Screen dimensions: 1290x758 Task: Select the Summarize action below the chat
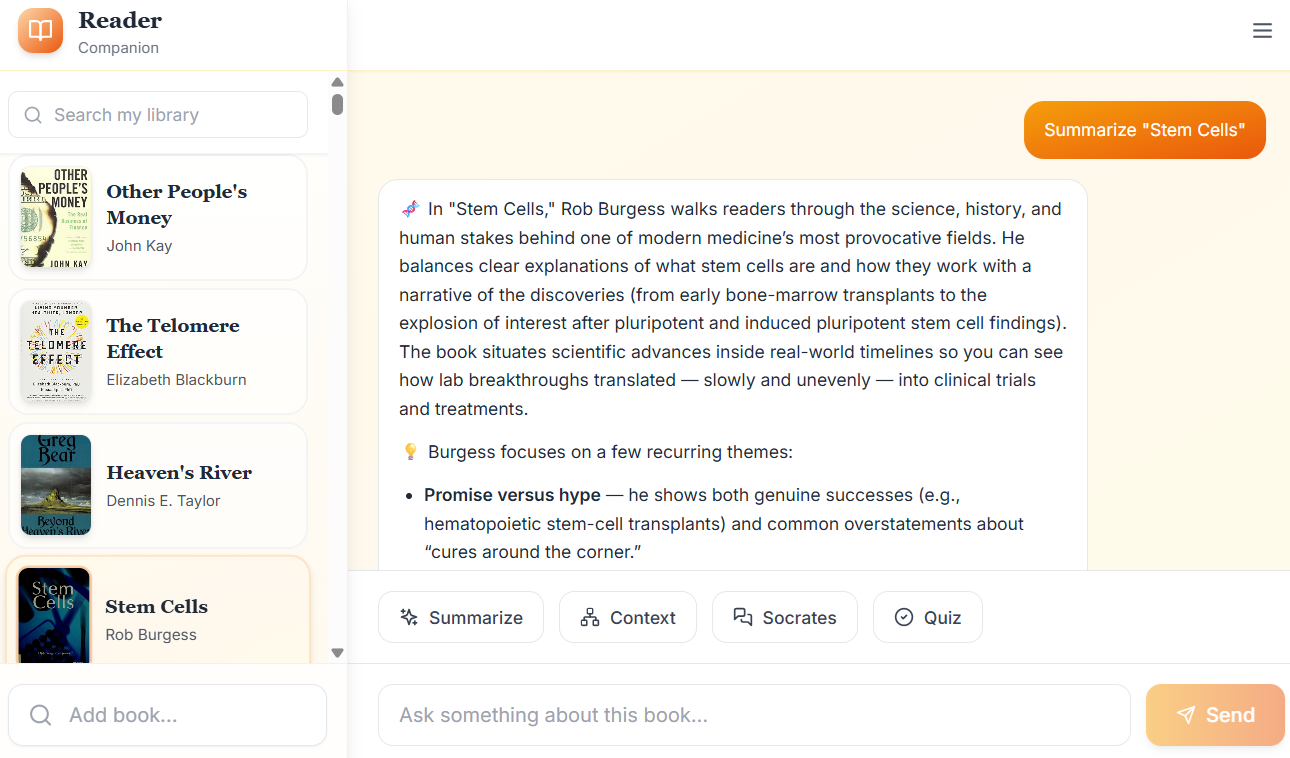[460, 617]
